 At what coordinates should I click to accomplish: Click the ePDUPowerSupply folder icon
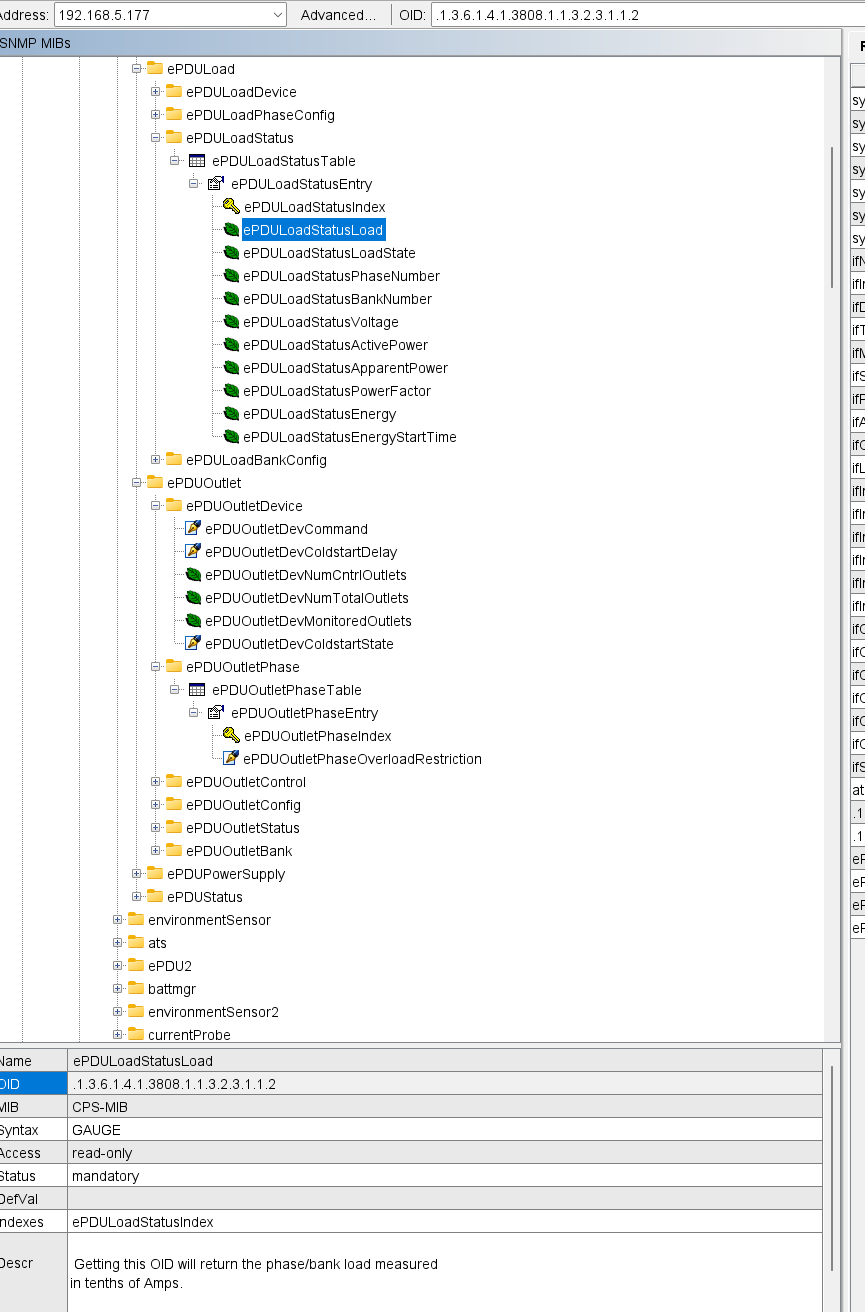[x=155, y=874]
